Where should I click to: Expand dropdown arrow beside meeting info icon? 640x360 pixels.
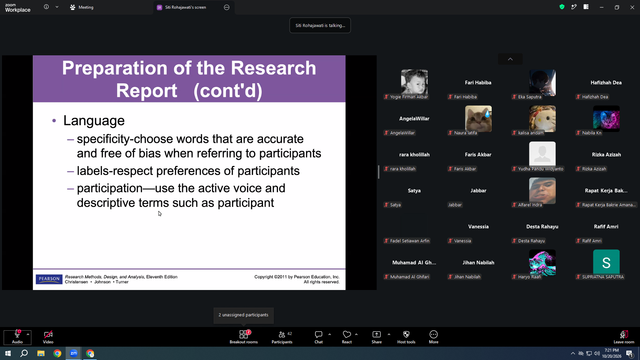57,7
